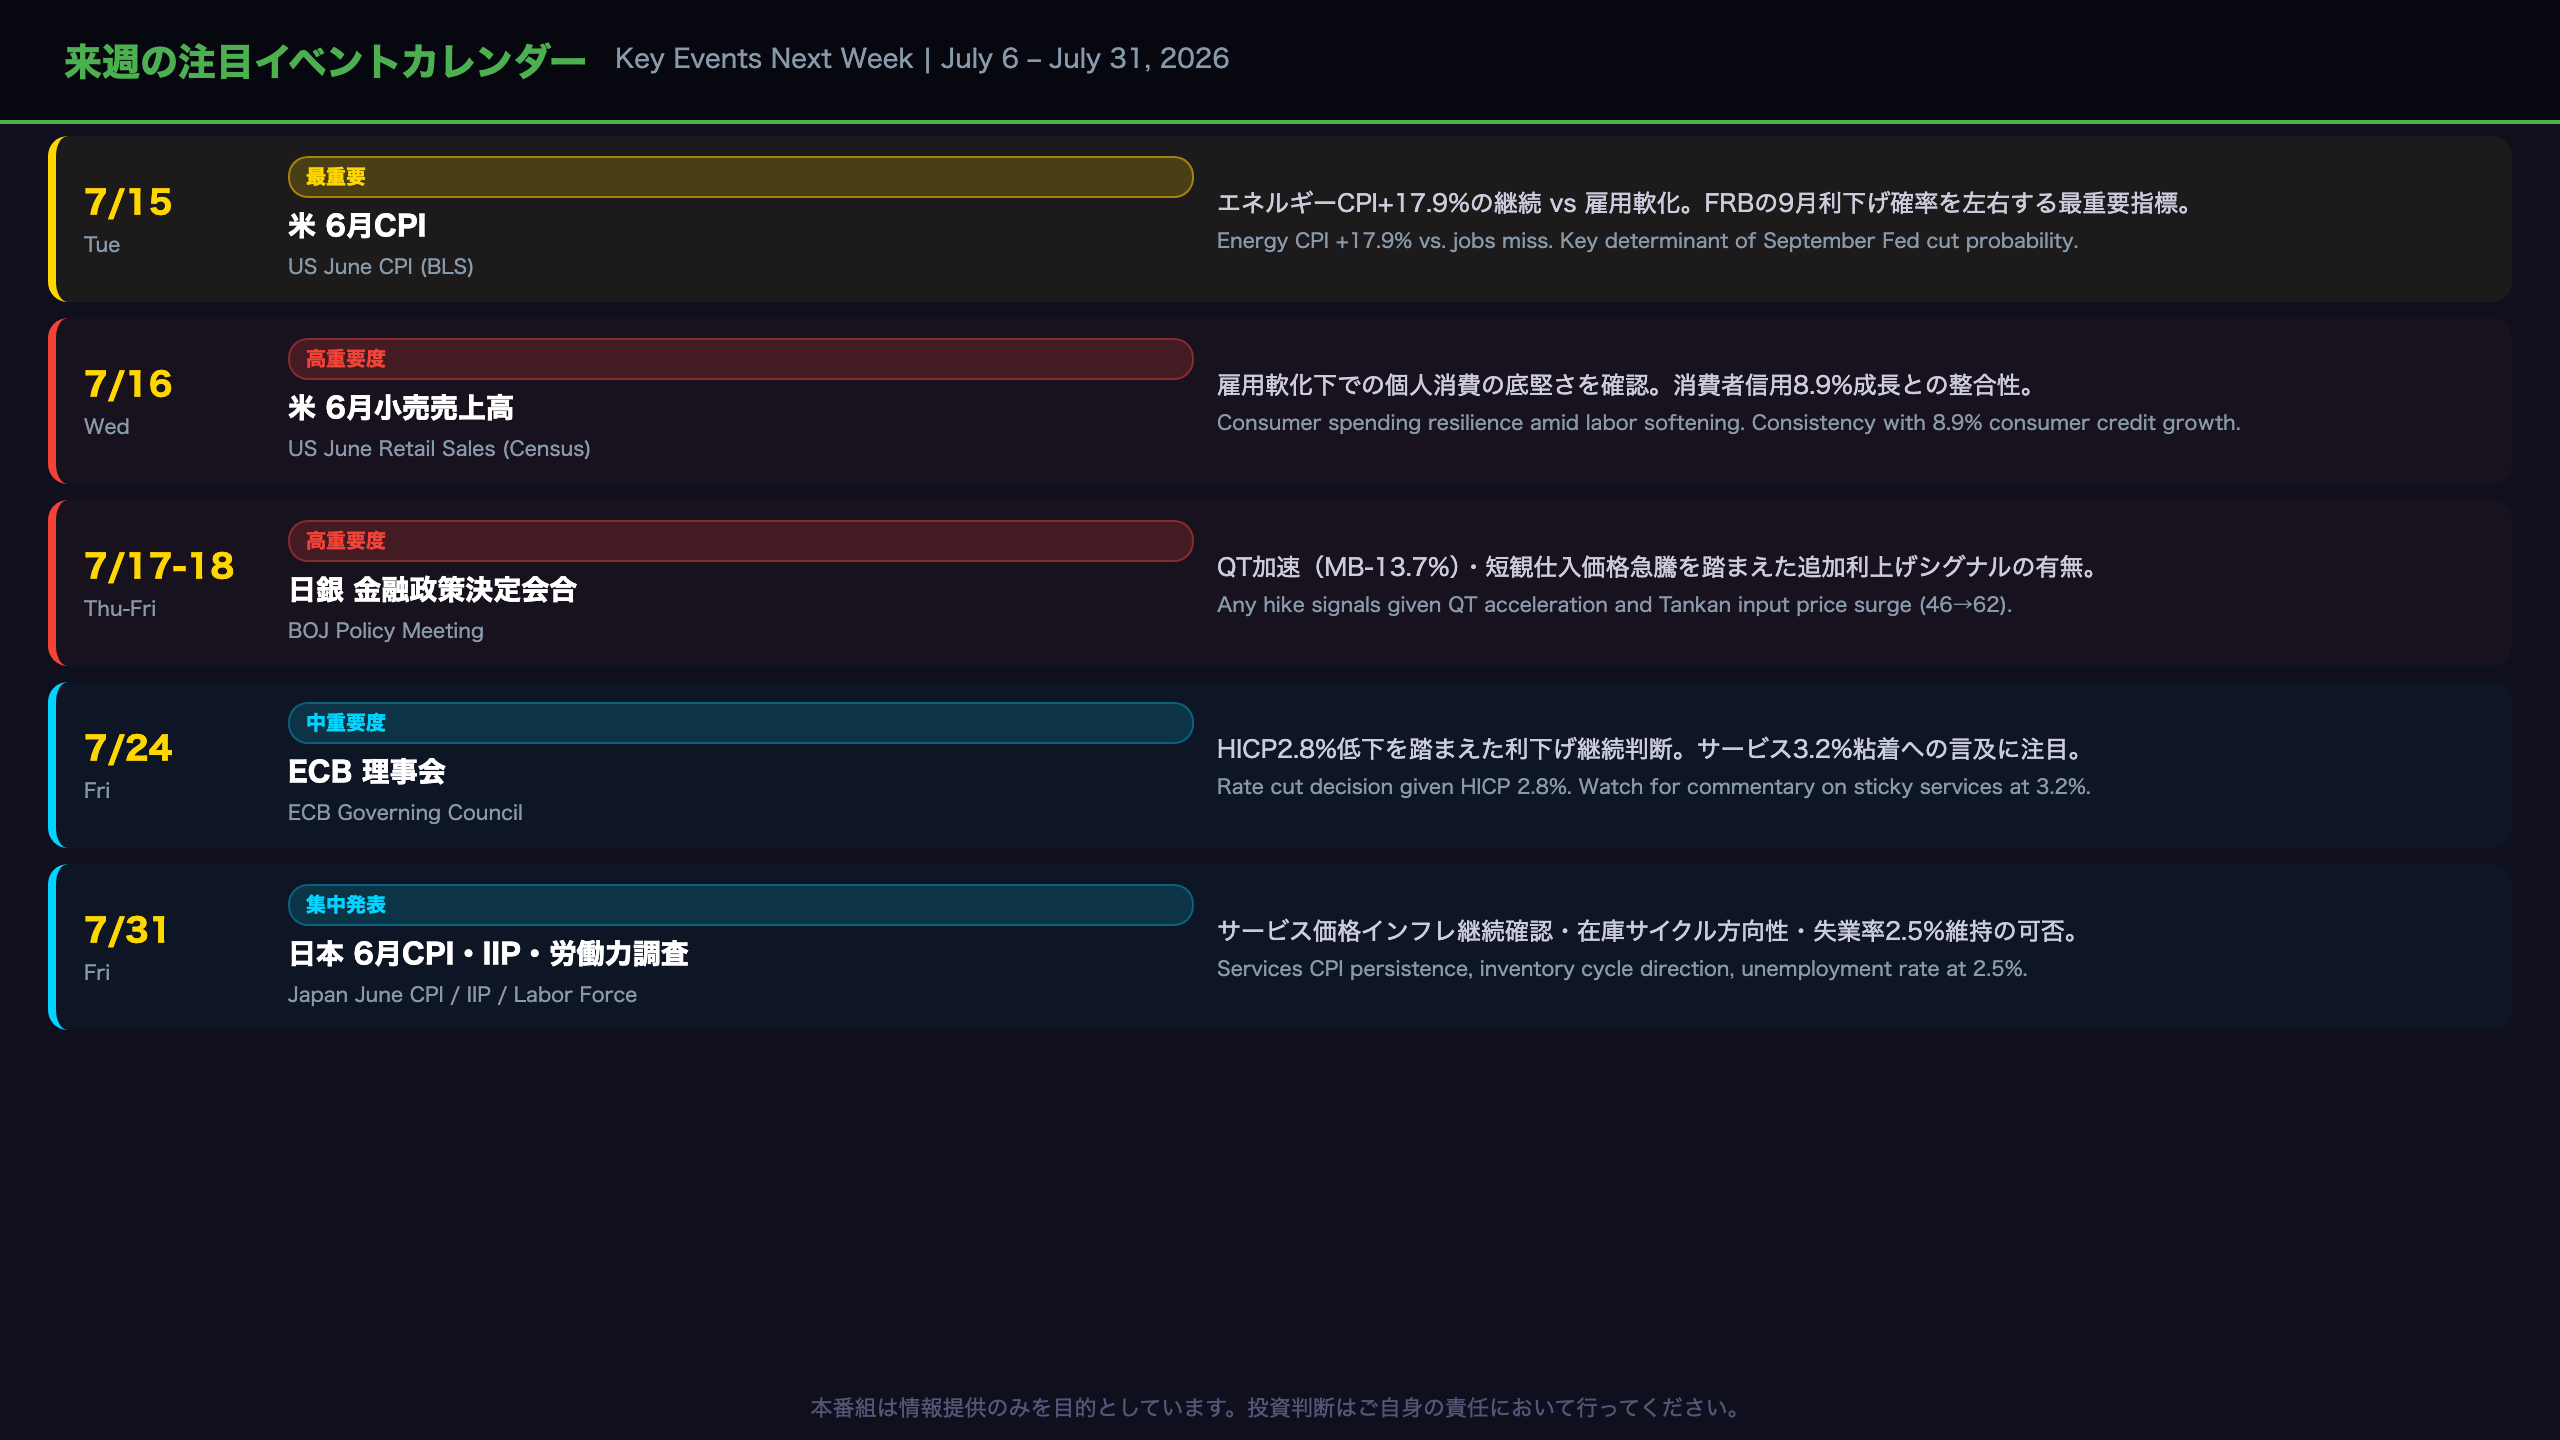Click the Thu-Fri weekday label

[x=120, y=609]
